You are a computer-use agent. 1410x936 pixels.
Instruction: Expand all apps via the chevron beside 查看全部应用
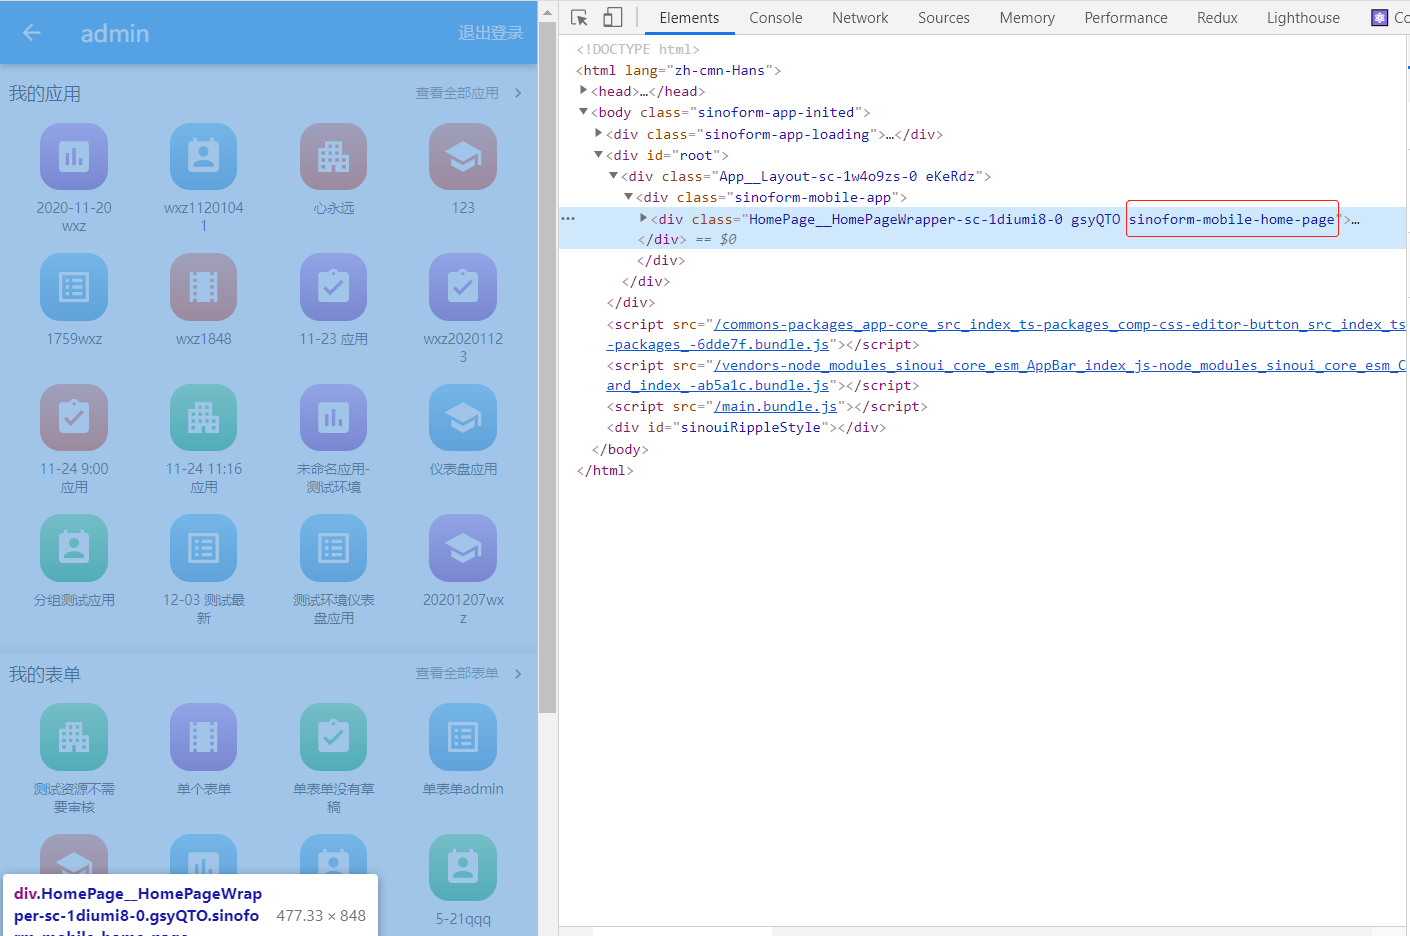pos(518,93)
